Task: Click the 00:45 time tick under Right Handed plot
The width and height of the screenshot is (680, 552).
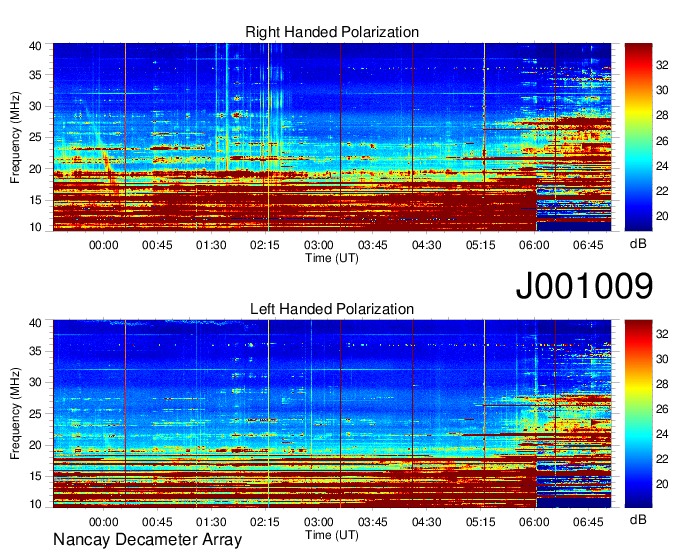Action: [x=157, y=245]
